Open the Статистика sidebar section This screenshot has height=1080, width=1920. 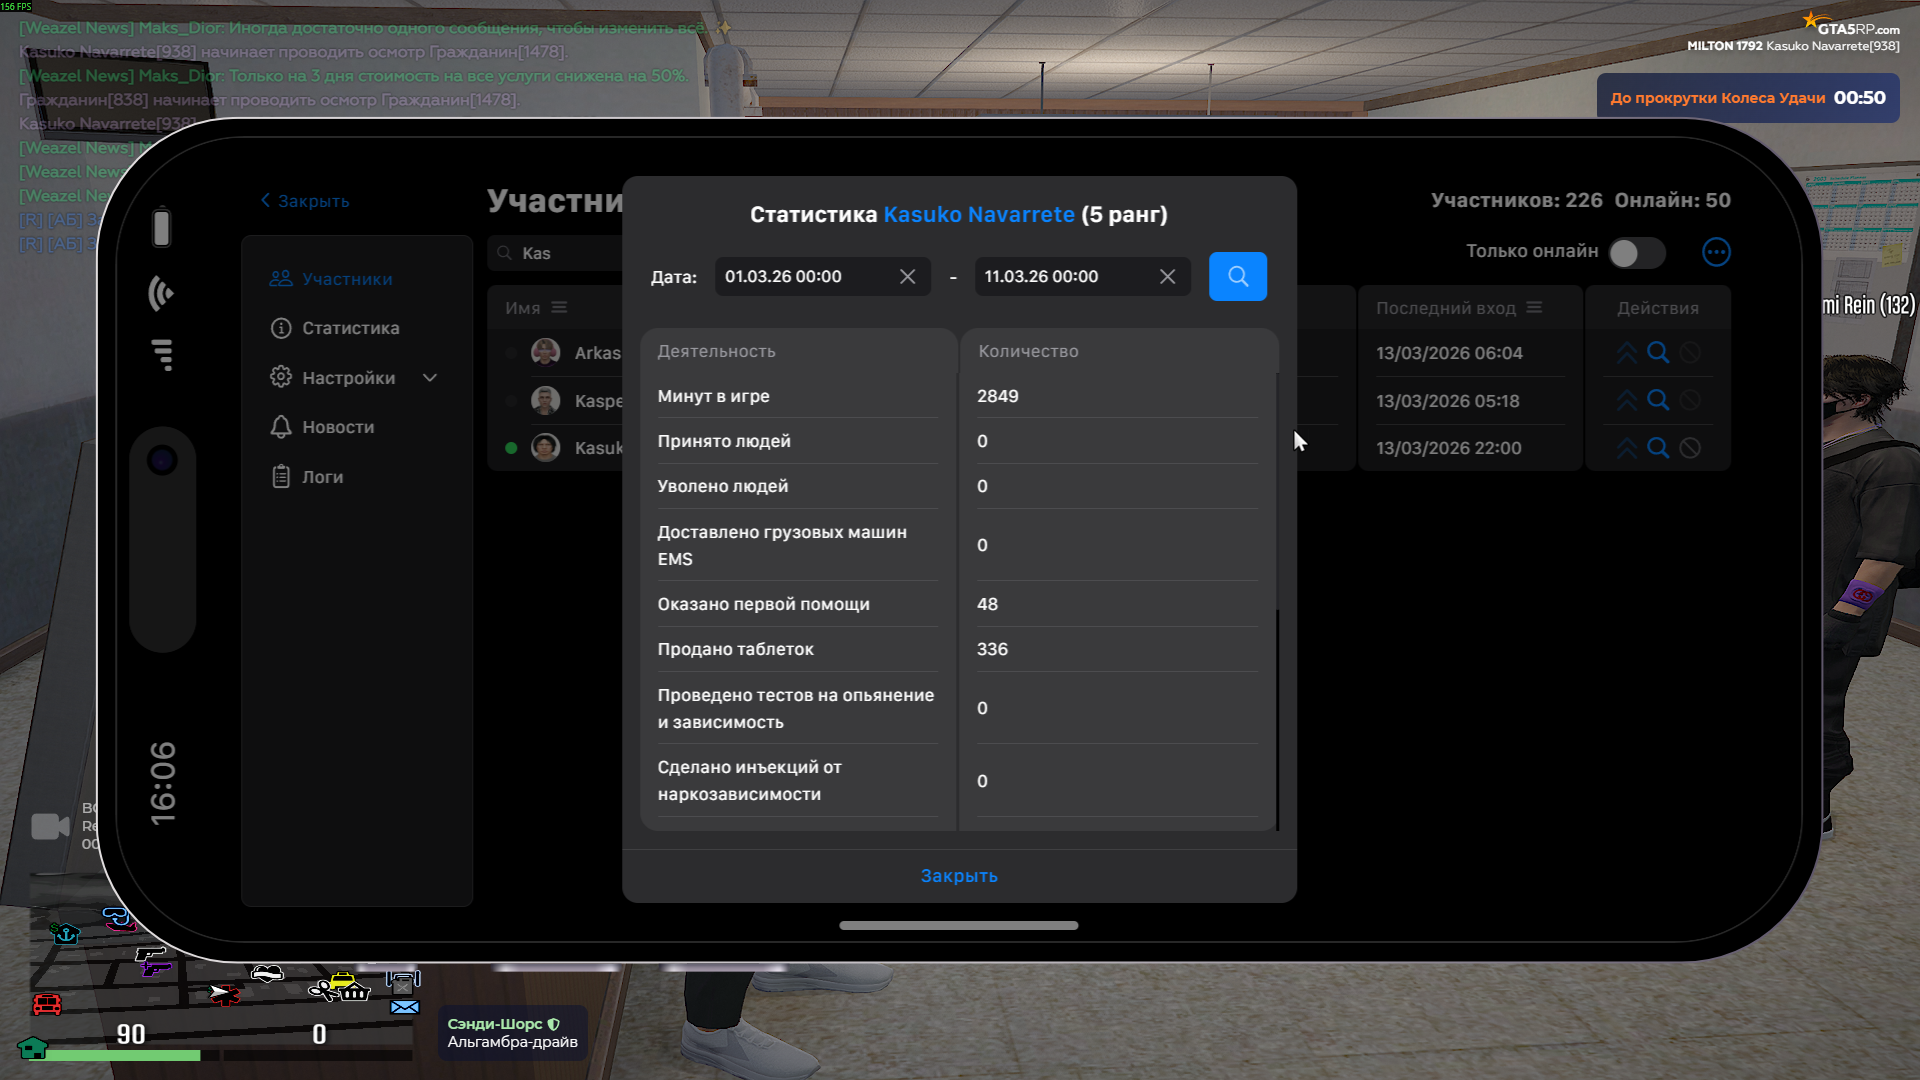click(350, 328)
